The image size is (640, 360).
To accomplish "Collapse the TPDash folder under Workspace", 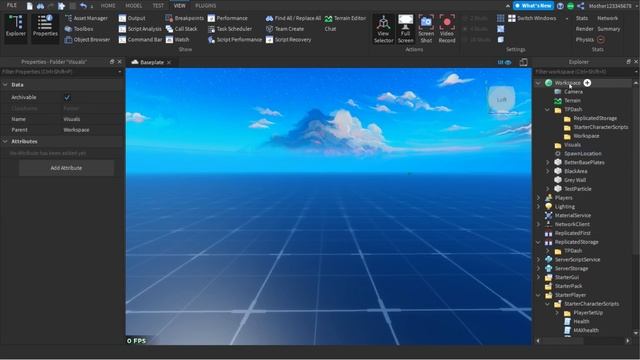I will [547, 109].
